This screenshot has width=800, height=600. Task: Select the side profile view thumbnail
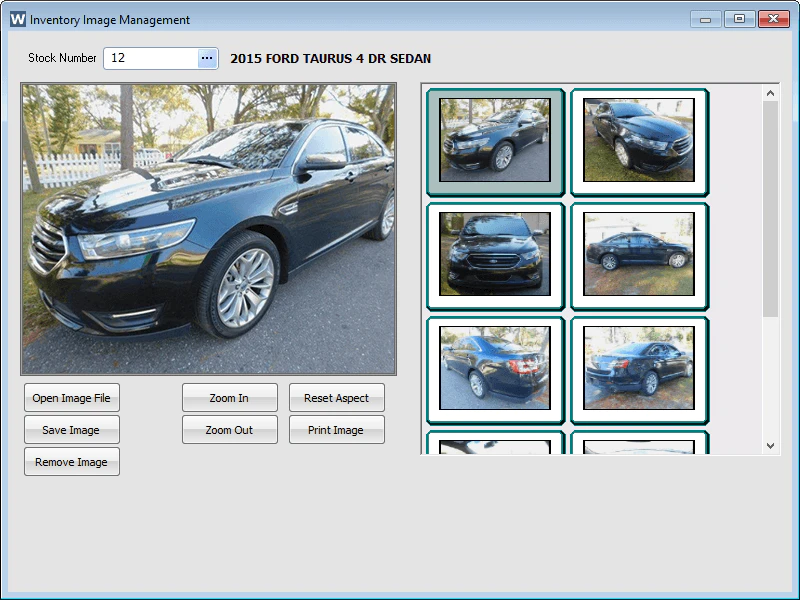click(639, 256)
